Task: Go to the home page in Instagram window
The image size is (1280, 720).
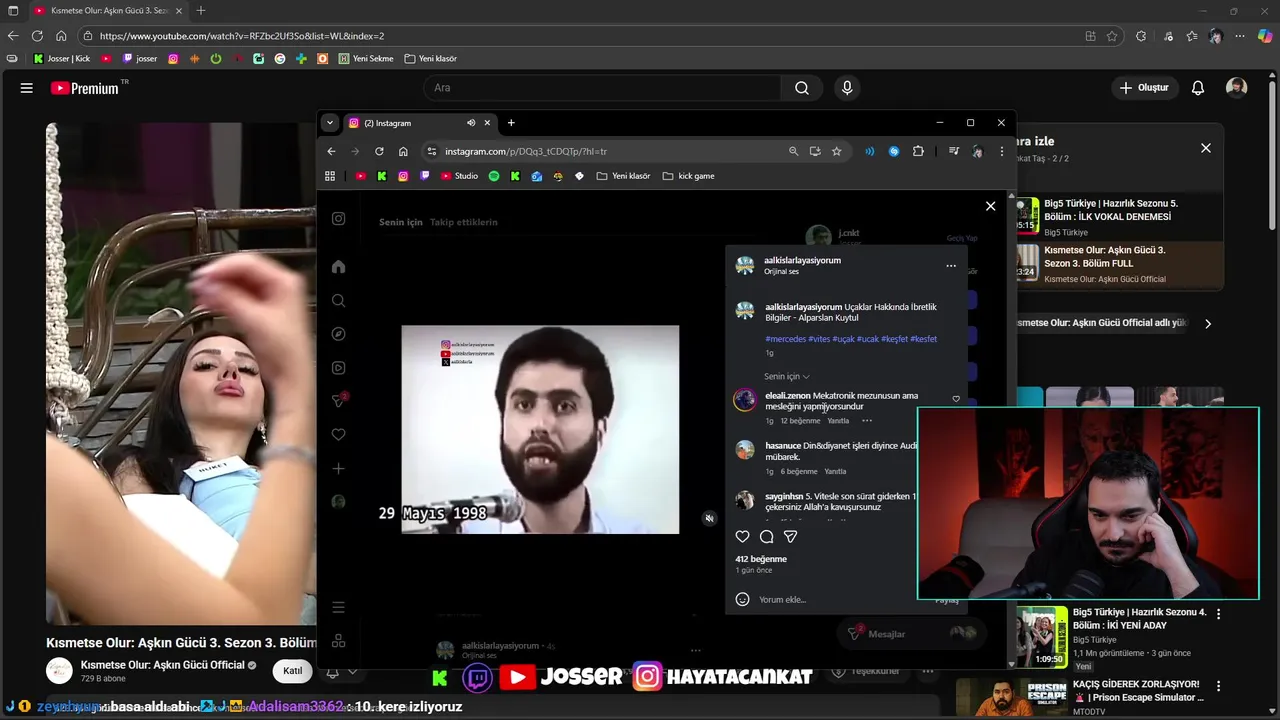Action: pyautogui.click(x=403, y=151)
